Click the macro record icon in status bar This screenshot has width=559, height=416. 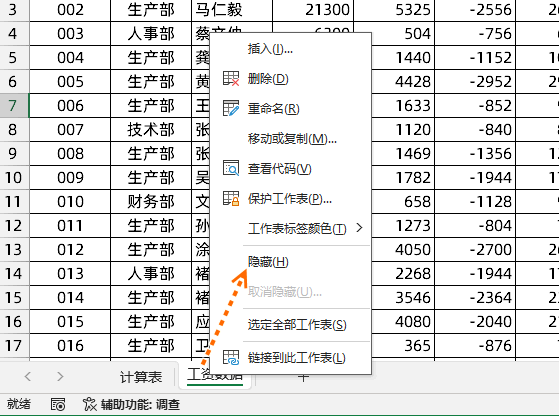click(58, 405)
